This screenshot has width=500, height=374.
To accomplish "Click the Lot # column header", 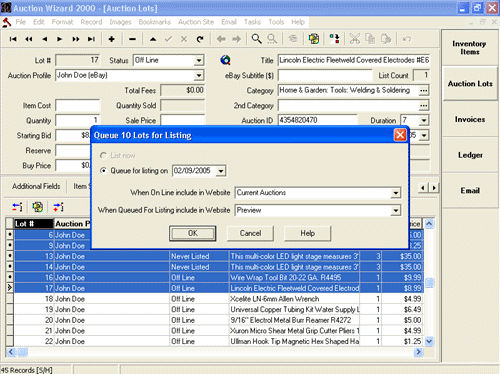I will (34, 224).
